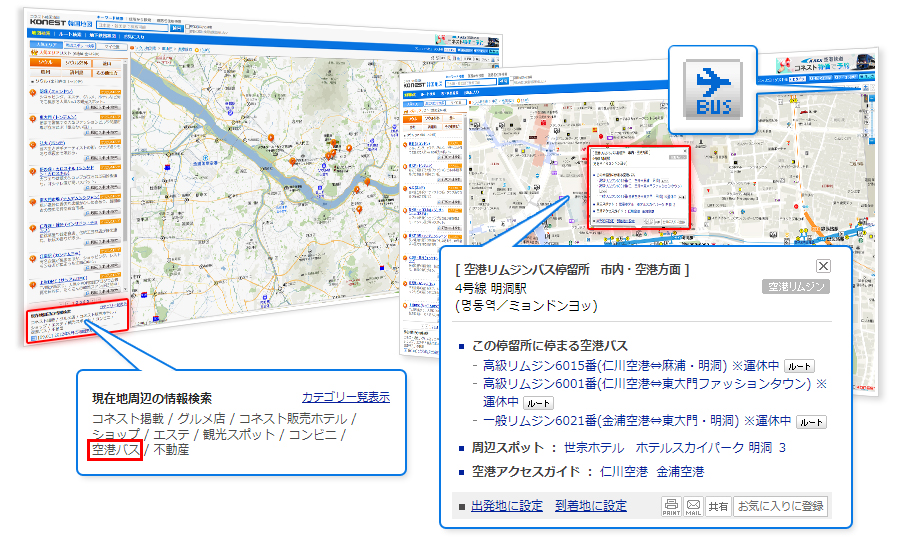Open the 高級リムジン6015番 bus link
Viewport: 898px width, 541px height.
click(x=603, y=366)
